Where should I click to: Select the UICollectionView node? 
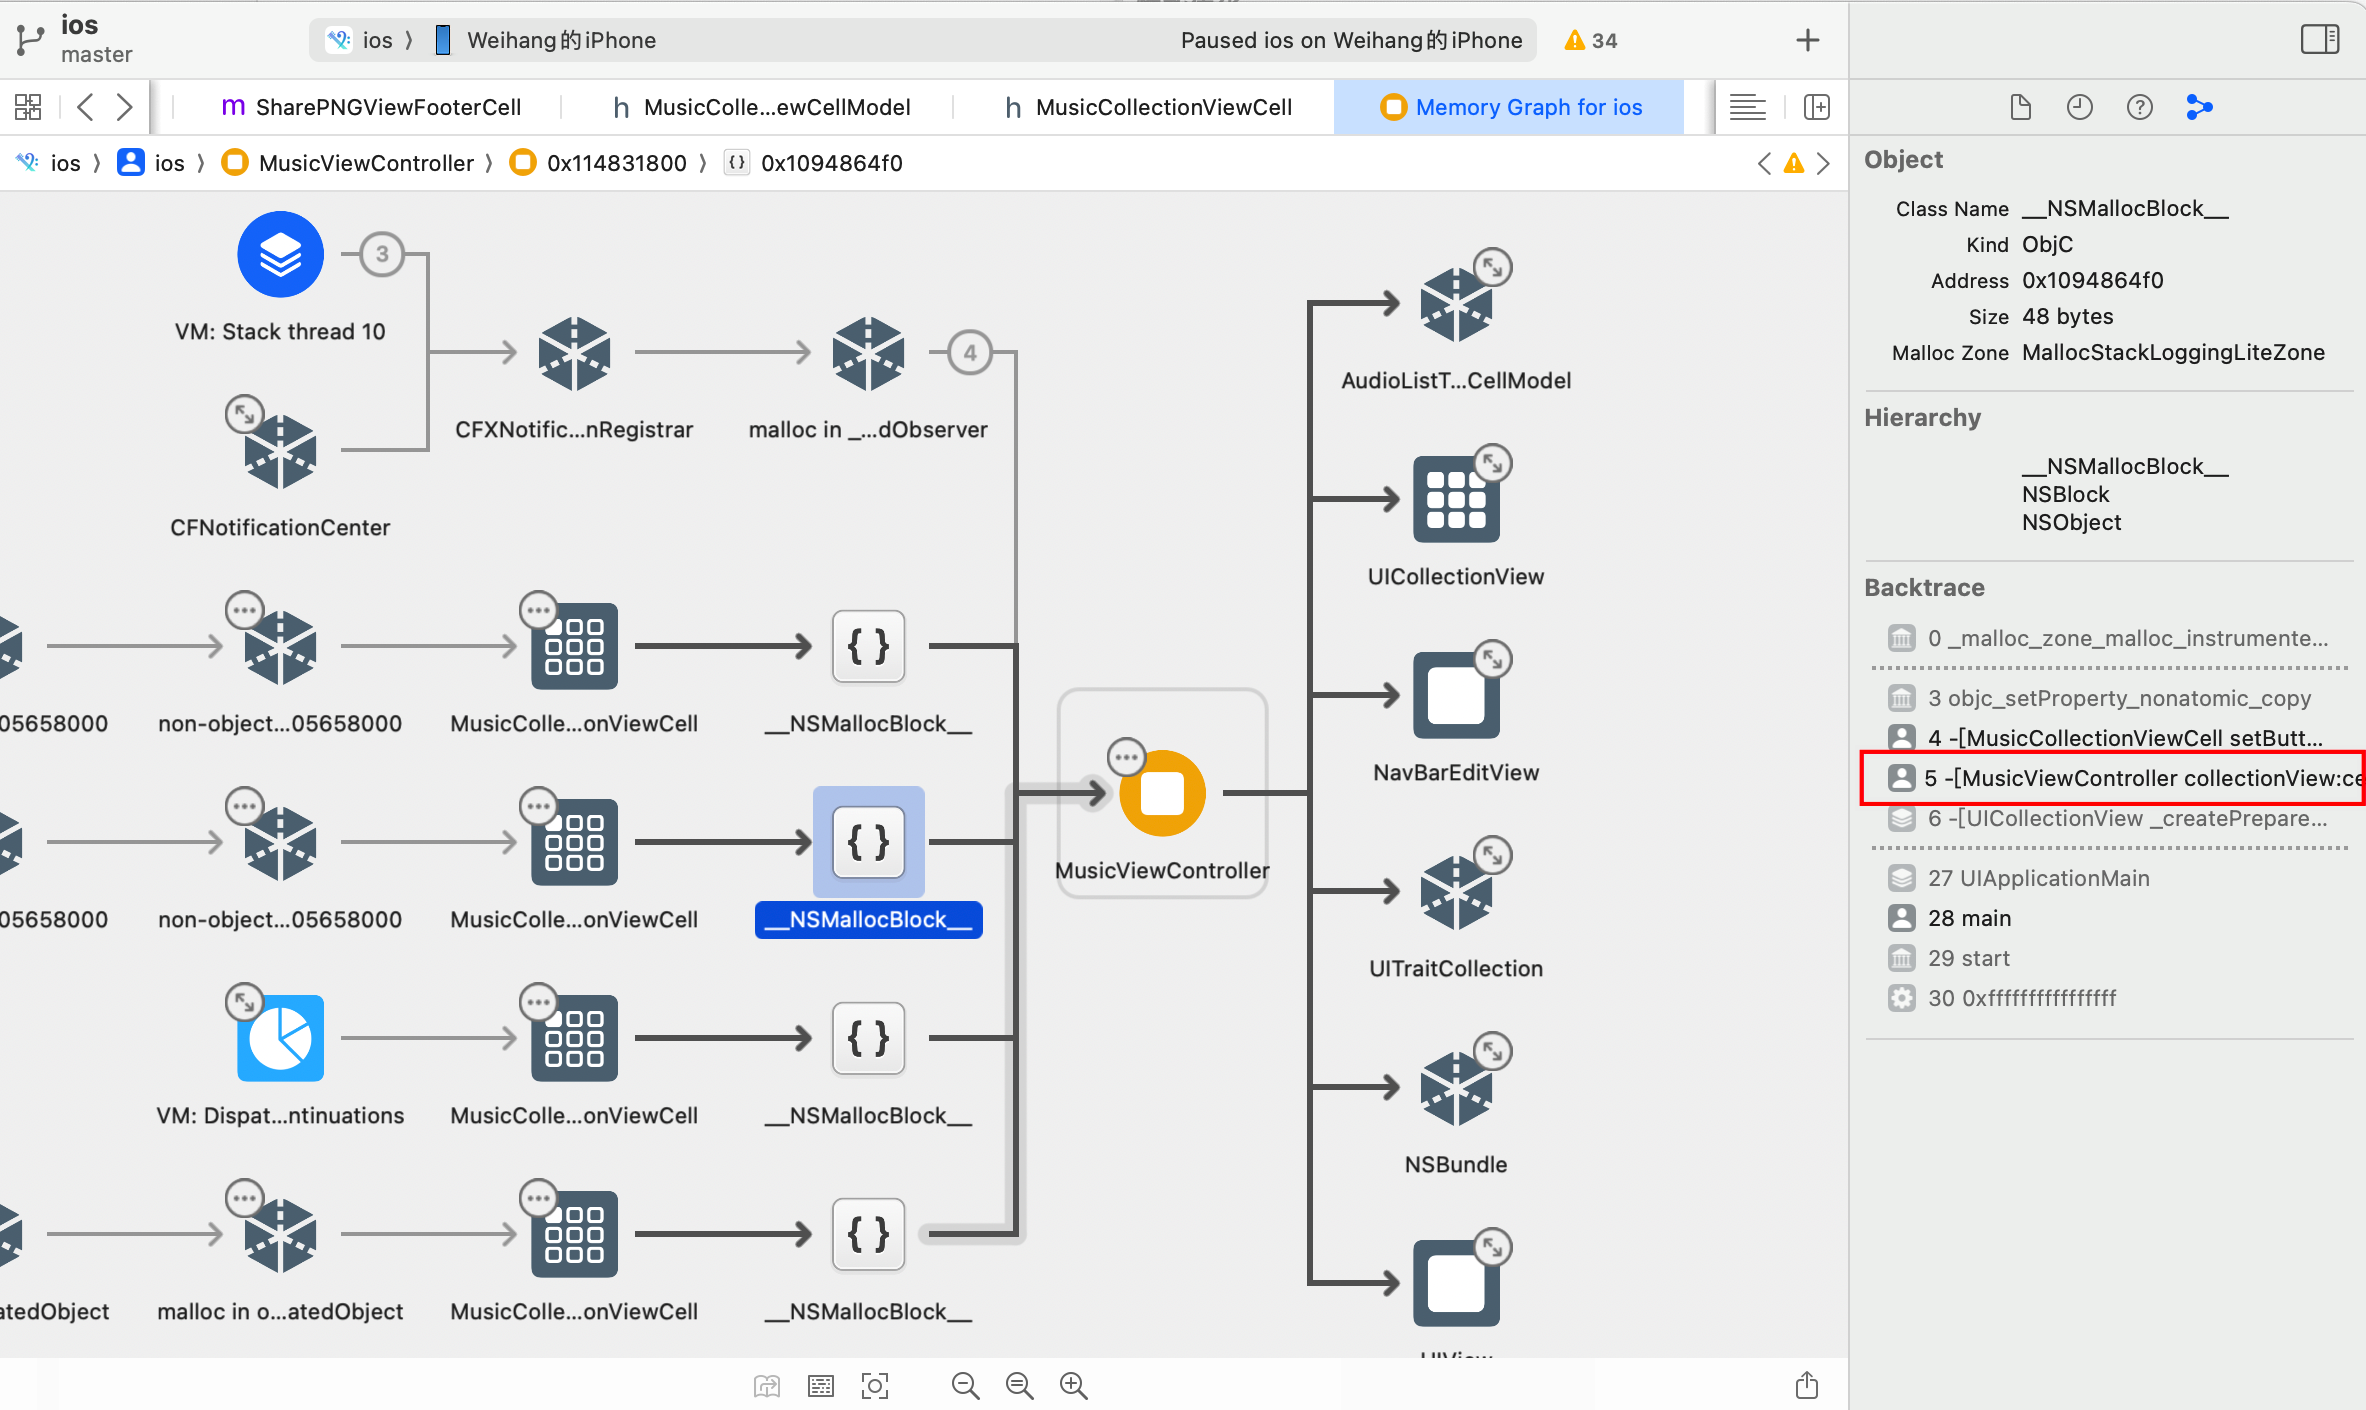1456,499
